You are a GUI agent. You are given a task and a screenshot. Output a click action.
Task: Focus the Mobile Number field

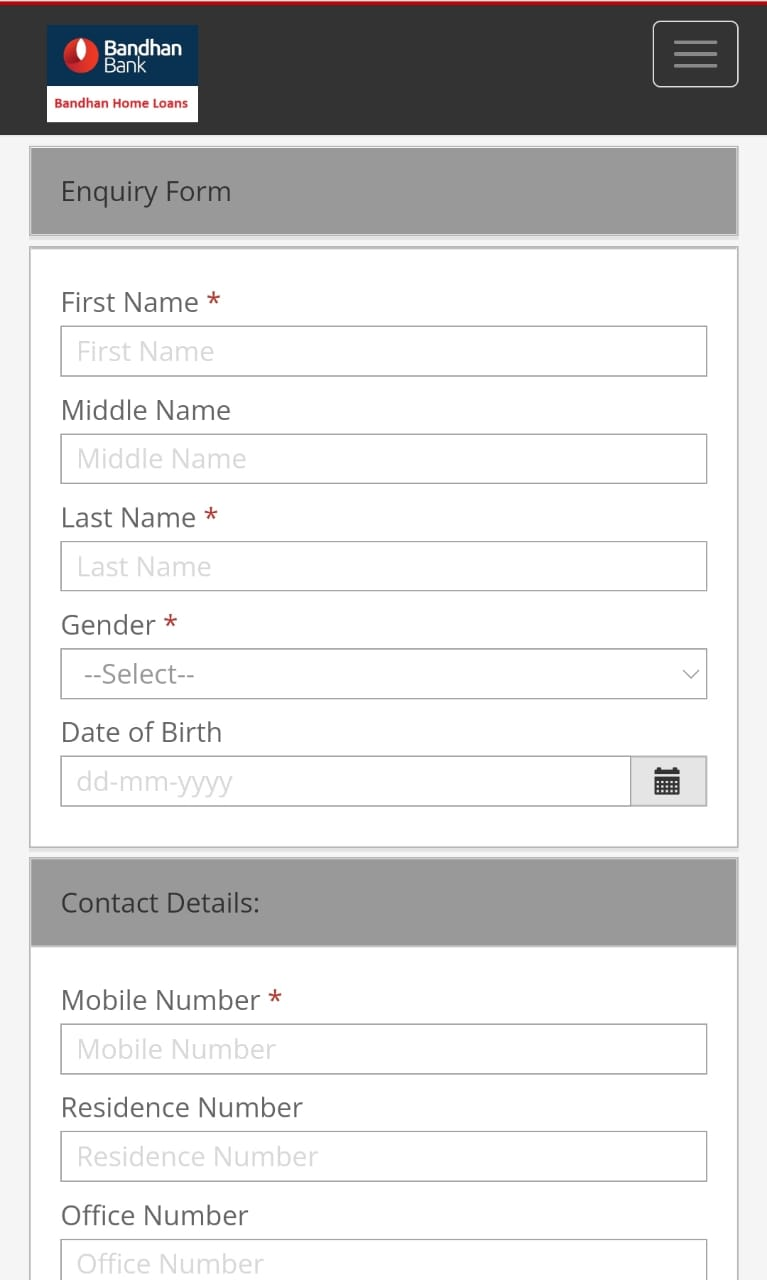tap(384, 1049)
